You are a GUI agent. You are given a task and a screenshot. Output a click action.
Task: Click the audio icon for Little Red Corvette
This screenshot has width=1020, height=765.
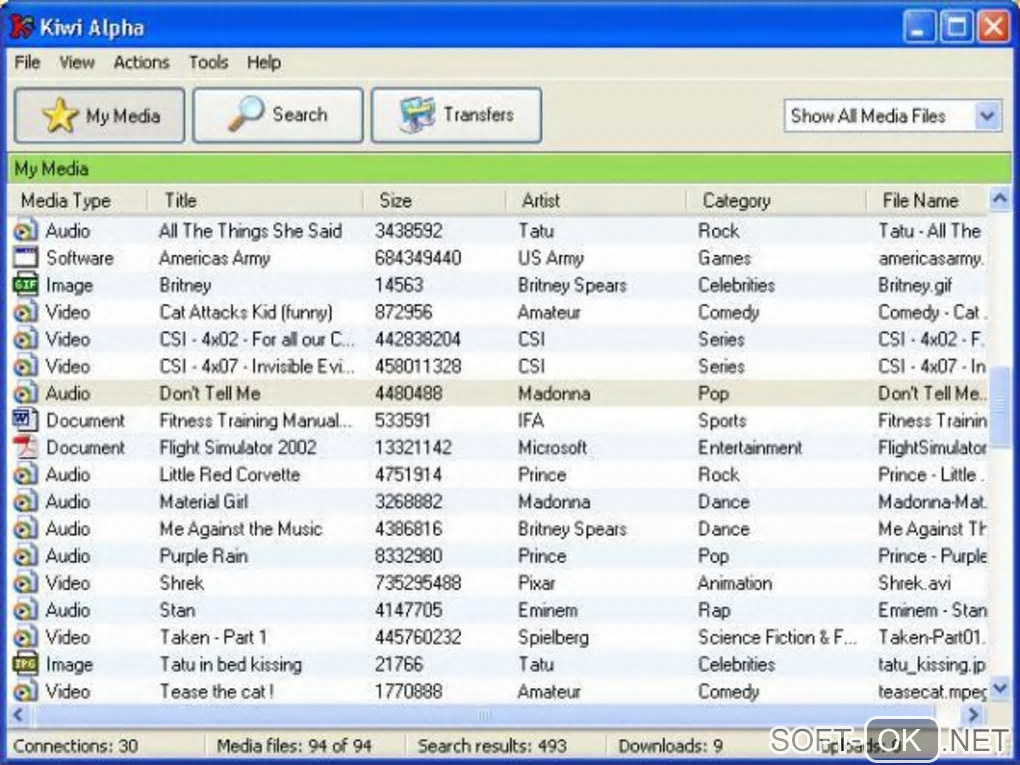tap(25, 474)
